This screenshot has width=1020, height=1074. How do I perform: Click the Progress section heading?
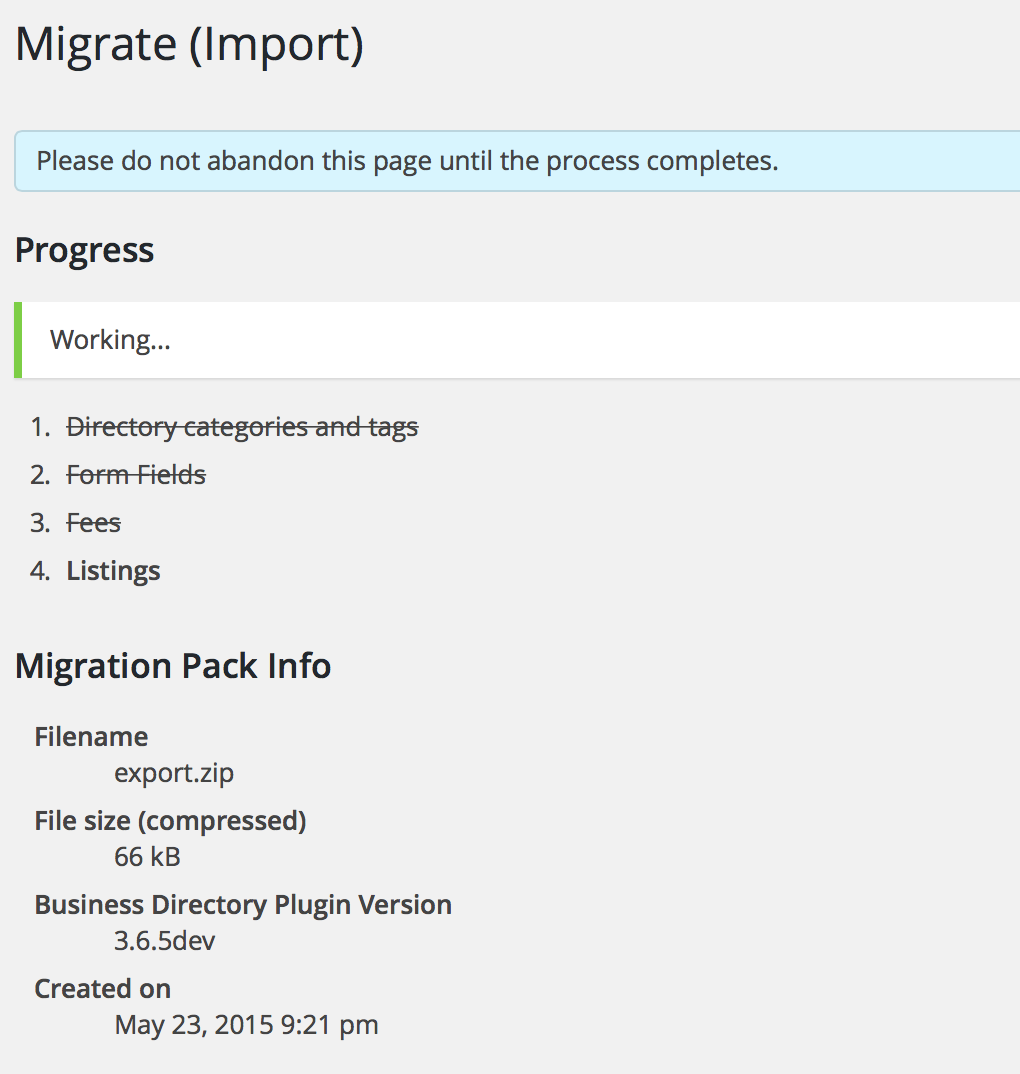[84, 250]
